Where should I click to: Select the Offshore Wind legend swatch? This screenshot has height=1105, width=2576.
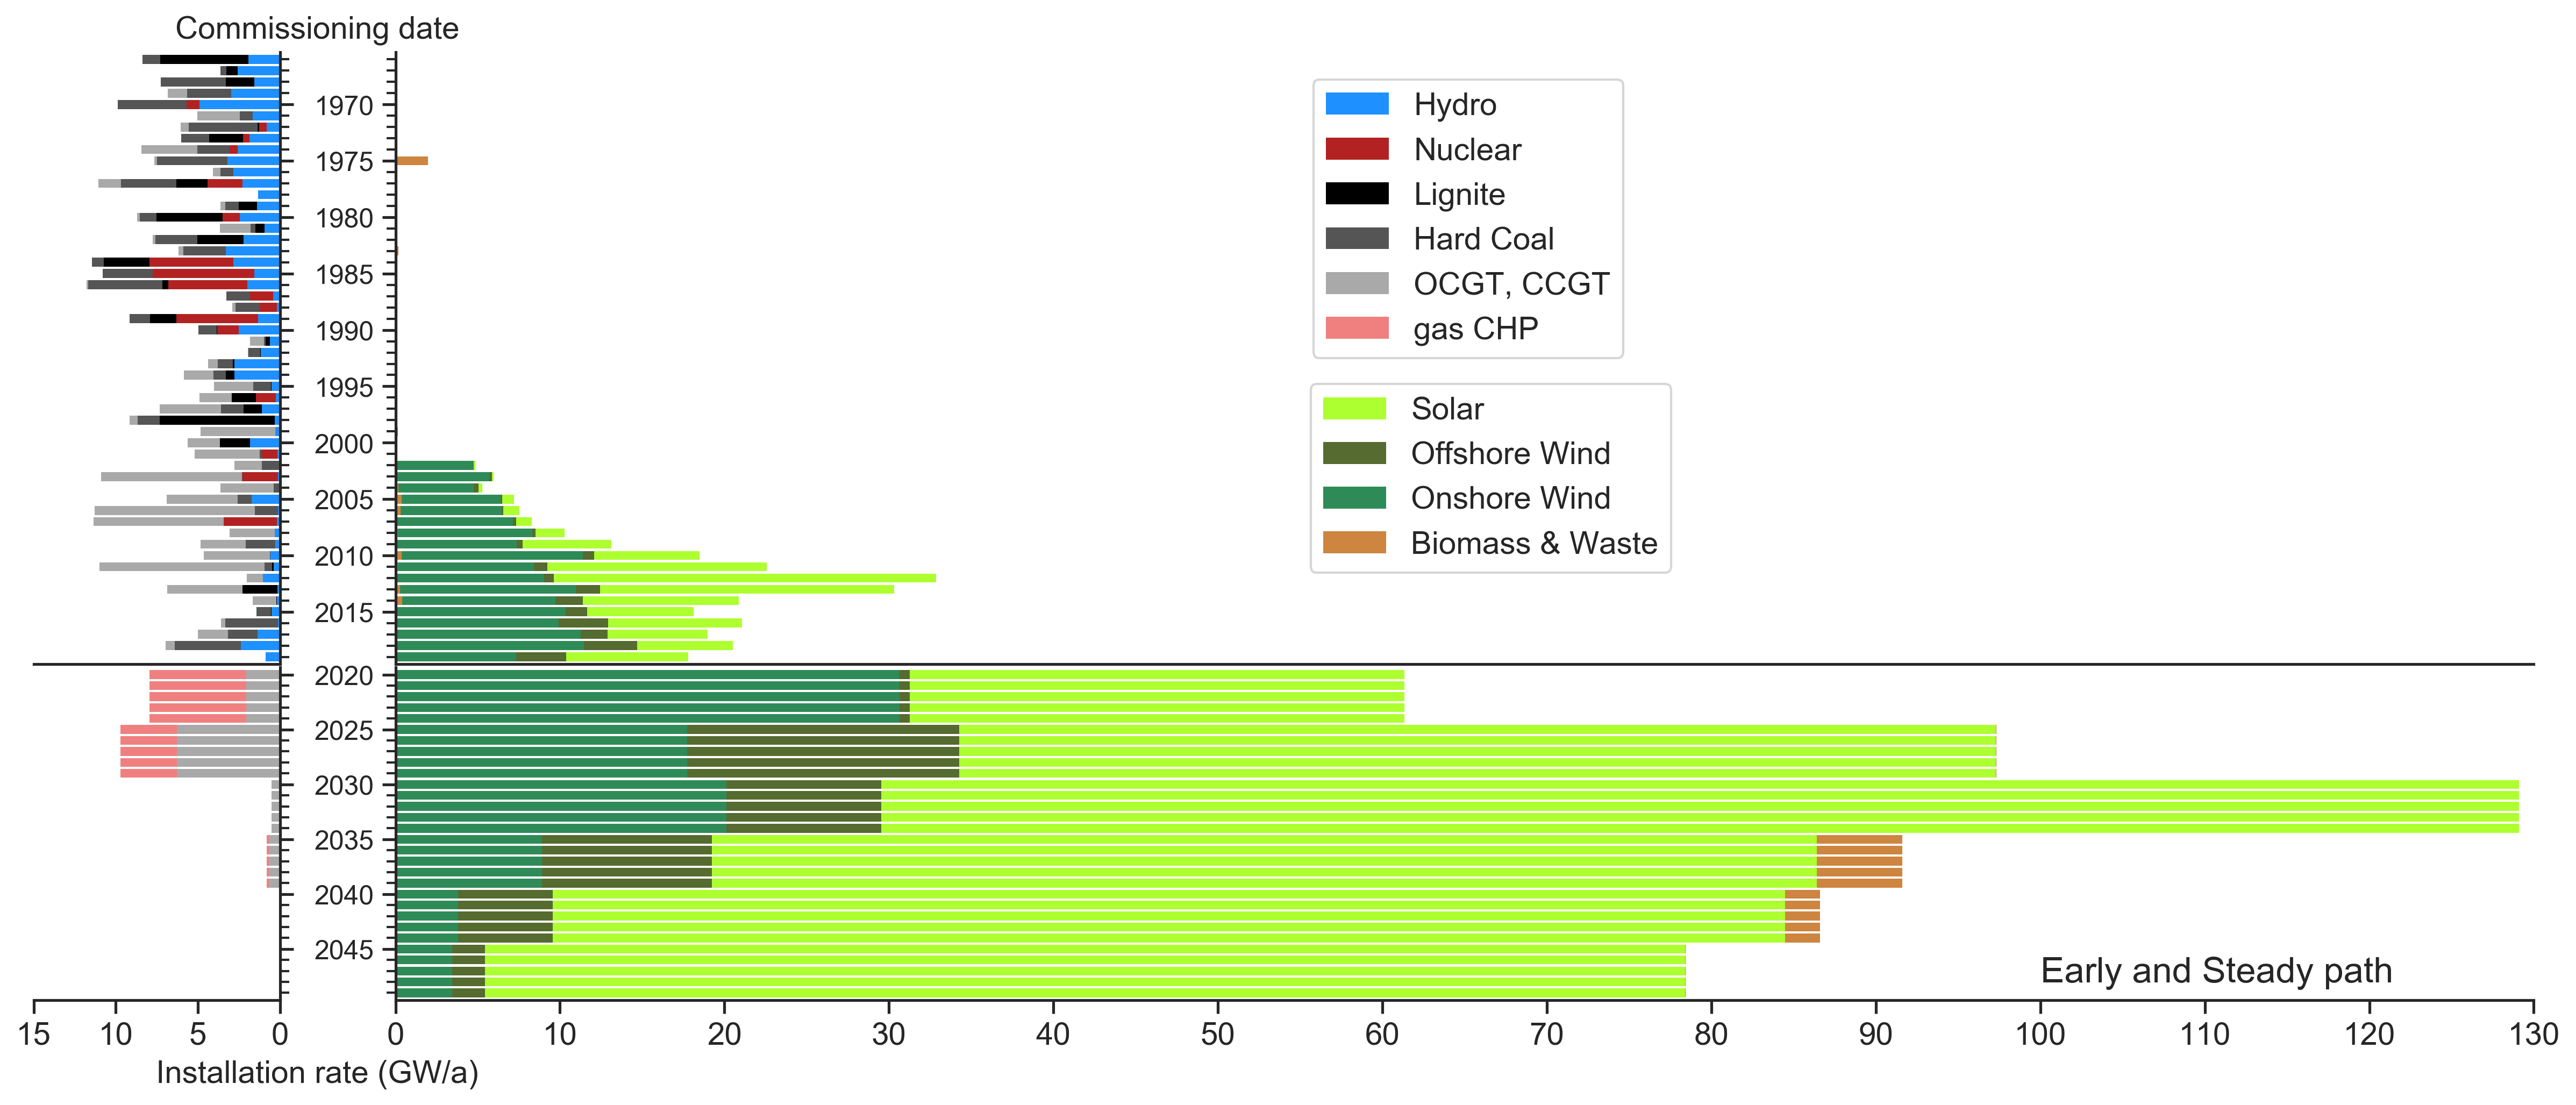pyautogui.click(x=1354, y=453)
